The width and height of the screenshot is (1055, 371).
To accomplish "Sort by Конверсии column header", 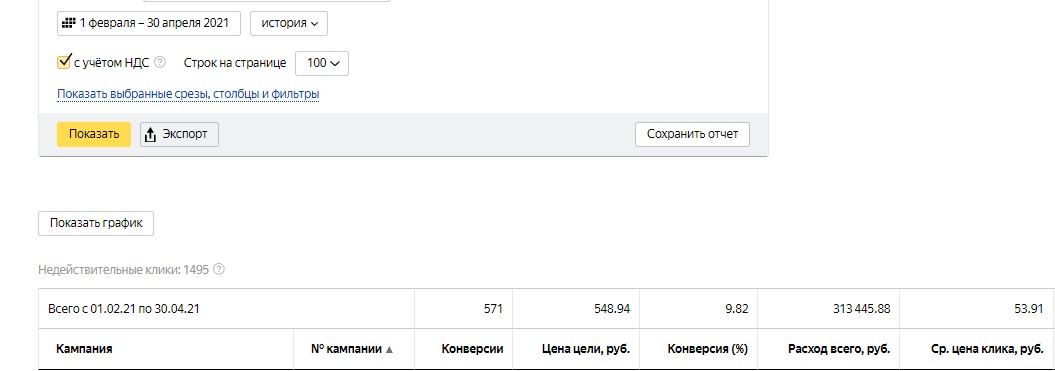I will tap(472, 349).
